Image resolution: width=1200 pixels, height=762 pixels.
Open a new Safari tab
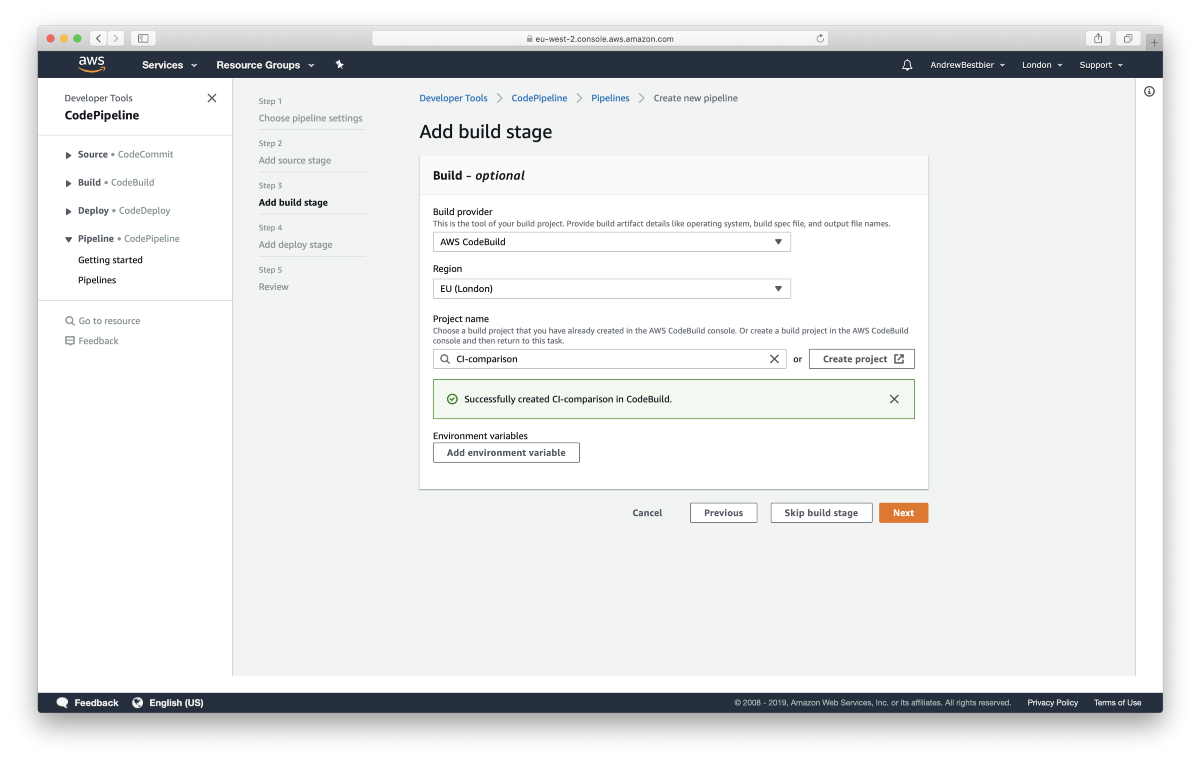coord(1154,42)
